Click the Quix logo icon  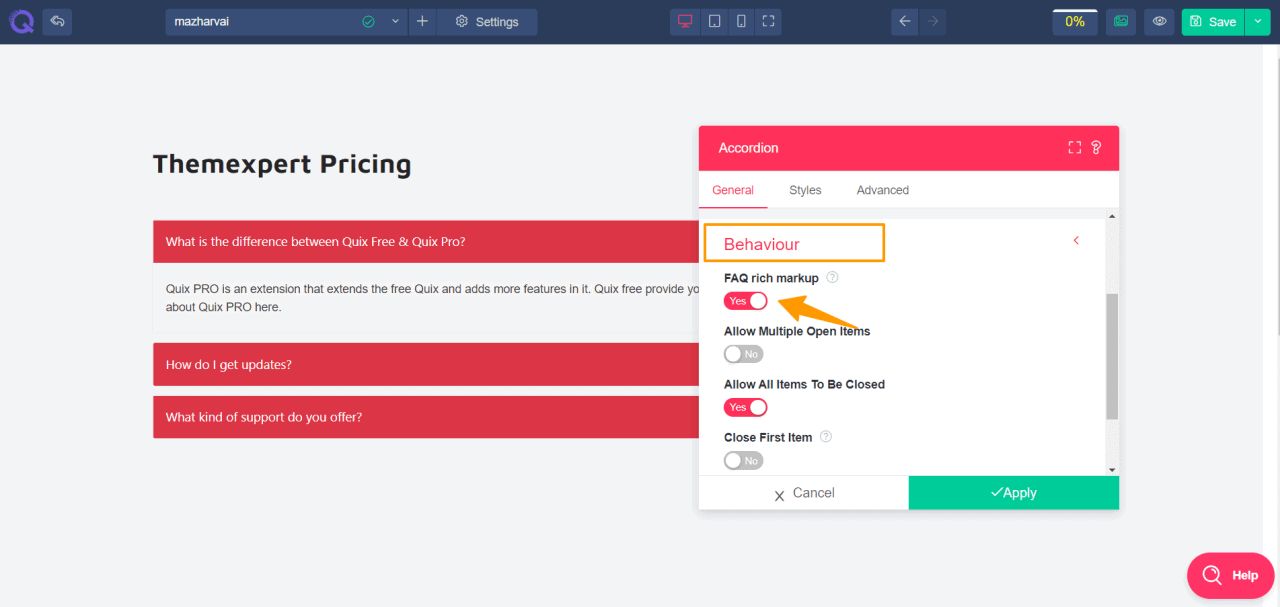pos(20,21)
